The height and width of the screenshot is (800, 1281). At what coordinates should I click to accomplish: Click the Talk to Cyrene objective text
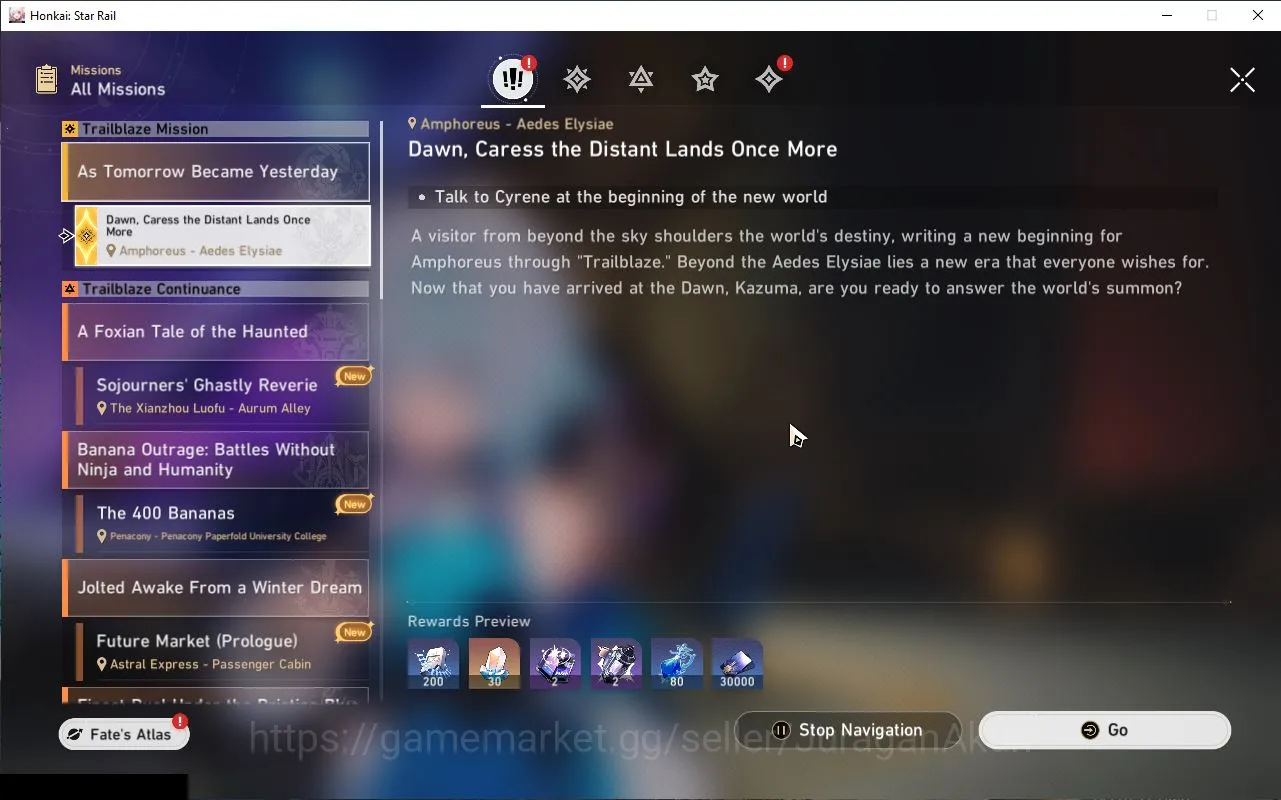[631, 197]
